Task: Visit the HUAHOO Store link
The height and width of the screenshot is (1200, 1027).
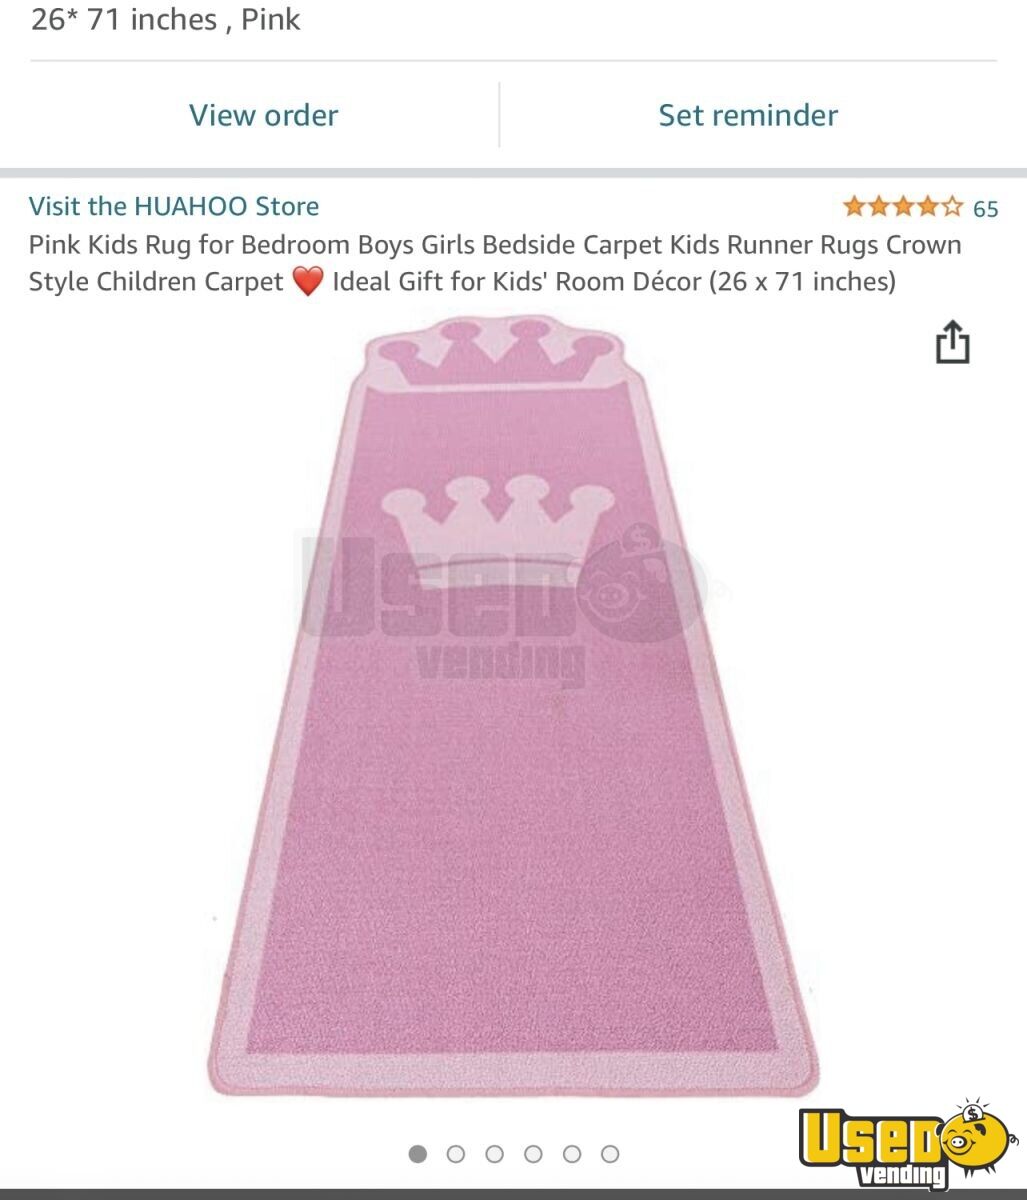Action: pyautogui.click(x=174, y=206)
